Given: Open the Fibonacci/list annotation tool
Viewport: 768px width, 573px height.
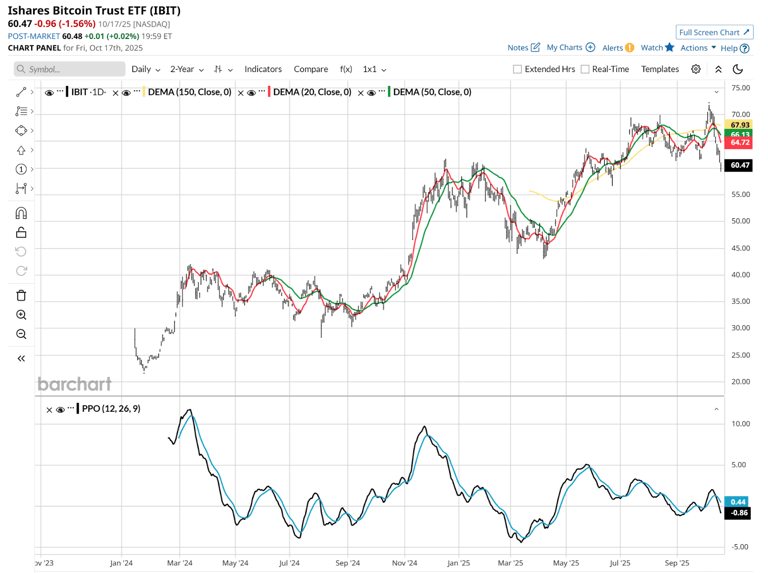Looking at the screenshot, I should tap(21, 111).
